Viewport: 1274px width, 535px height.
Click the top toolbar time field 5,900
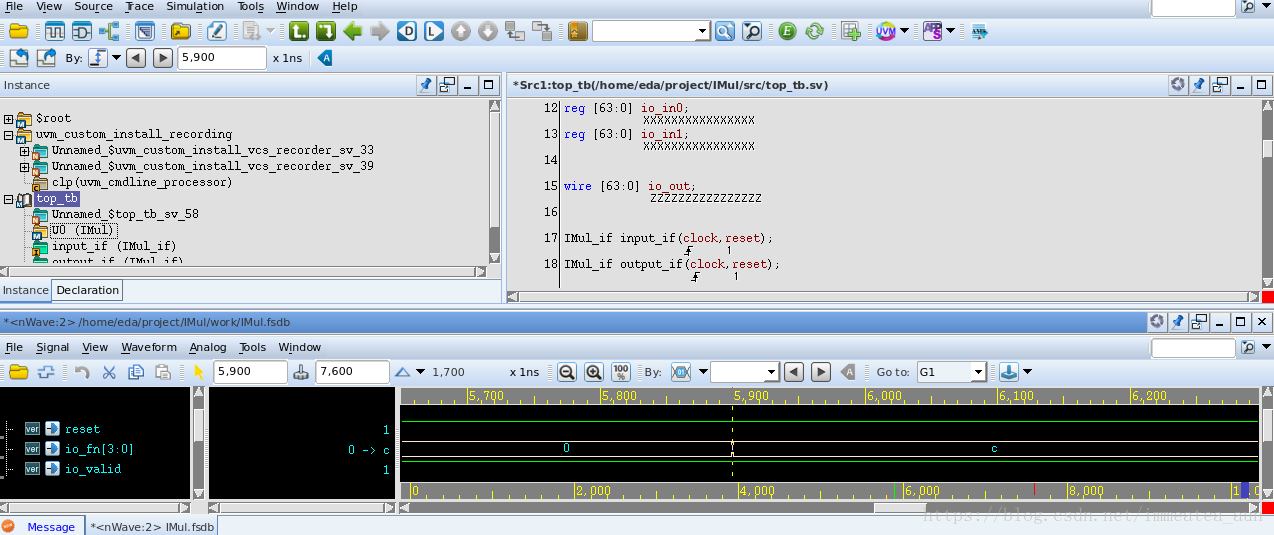tap(222, 58)
